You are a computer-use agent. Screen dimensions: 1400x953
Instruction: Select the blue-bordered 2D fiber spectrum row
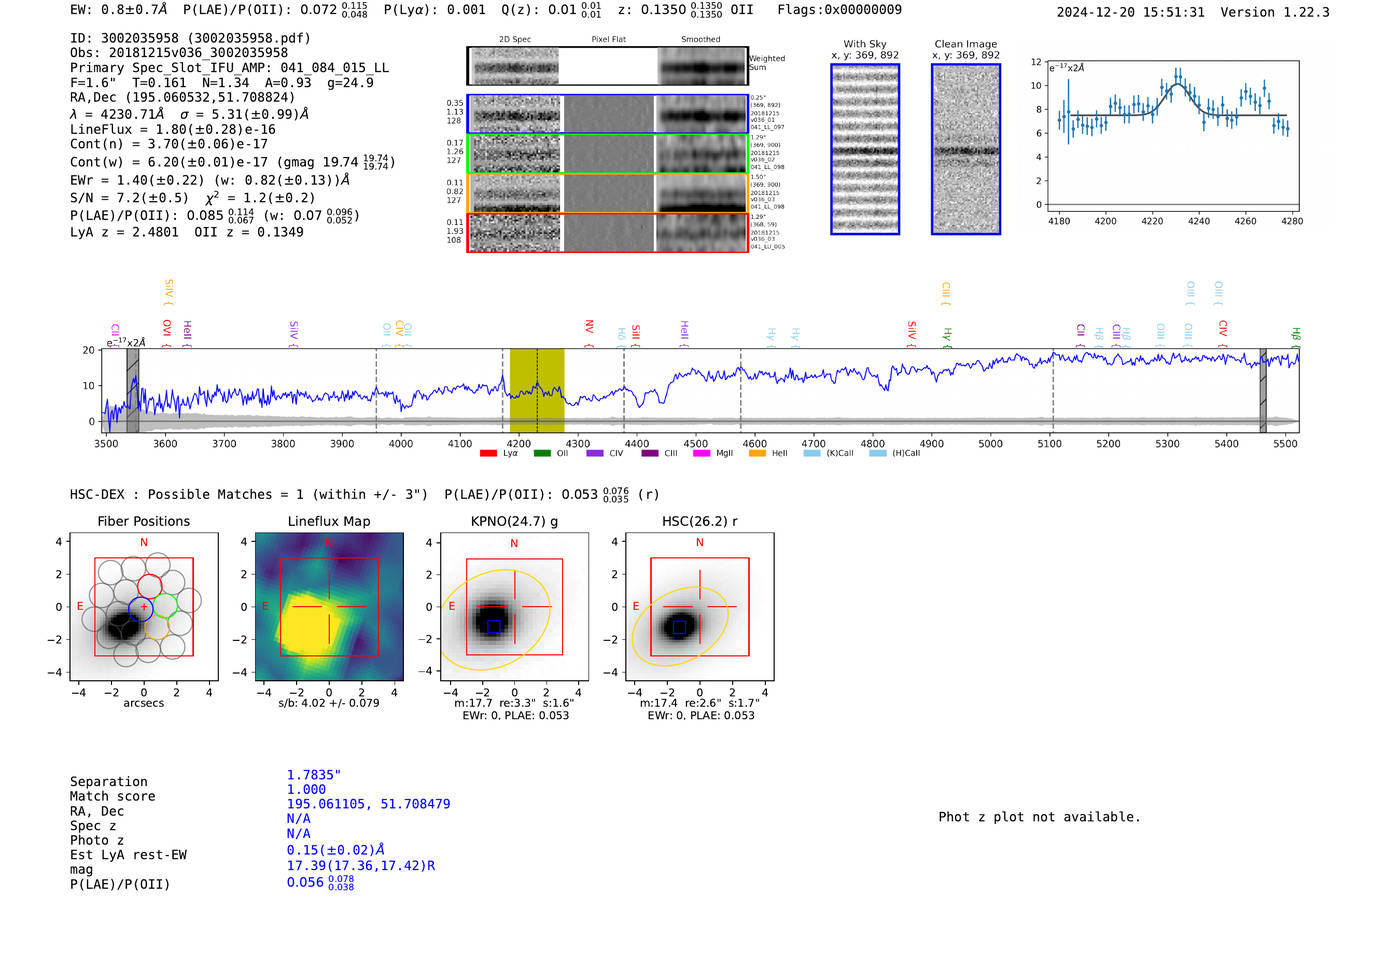pos(607,114)
